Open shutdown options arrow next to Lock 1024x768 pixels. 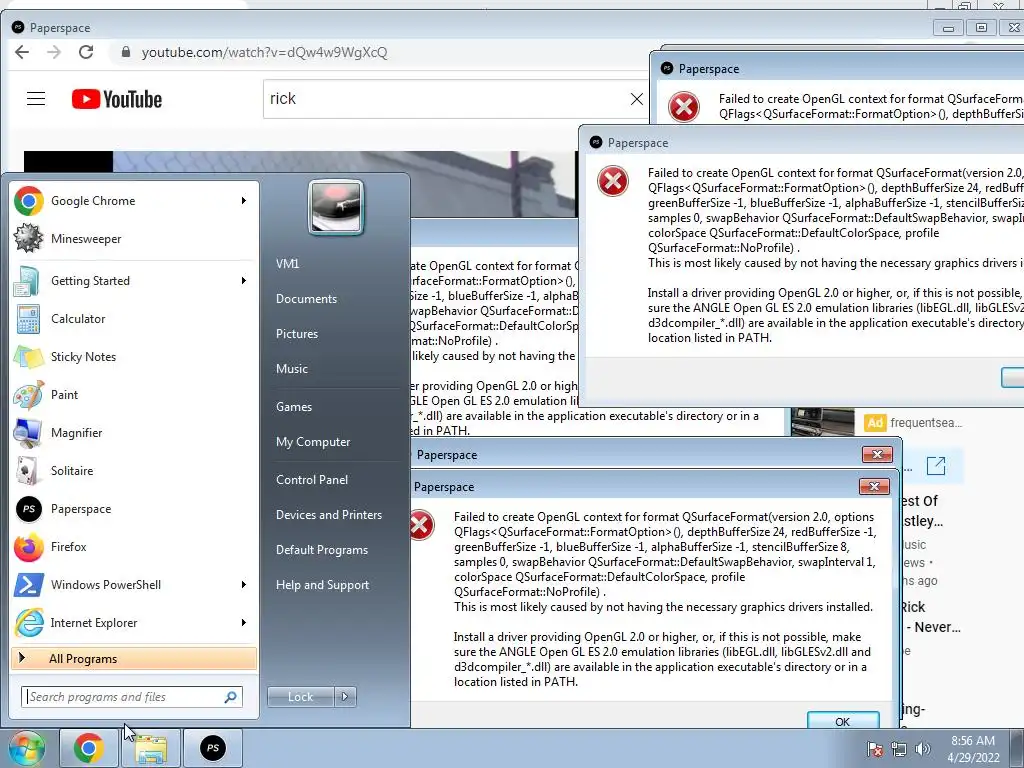(x=345, y=697)
